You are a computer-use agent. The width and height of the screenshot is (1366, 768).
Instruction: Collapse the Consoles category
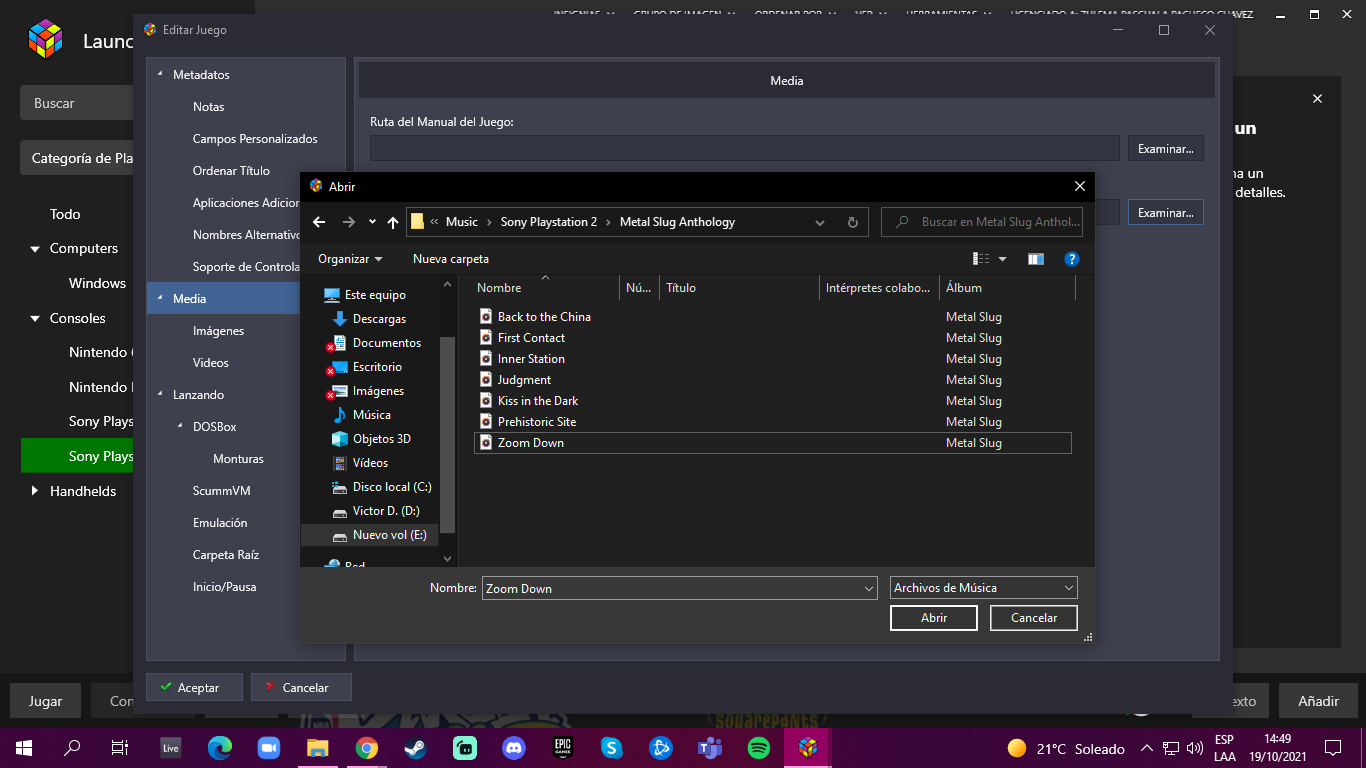[x=35, y=318]
